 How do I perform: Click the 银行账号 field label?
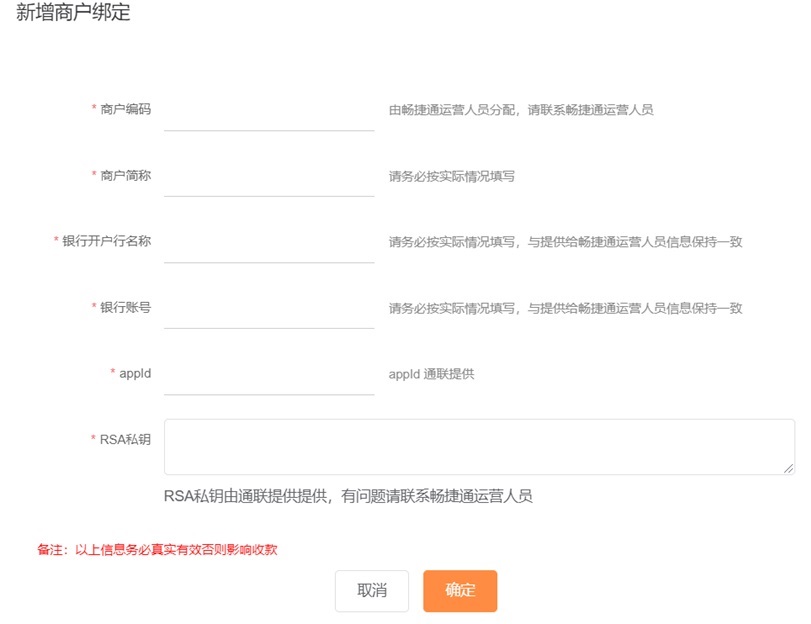click(125, 307)
